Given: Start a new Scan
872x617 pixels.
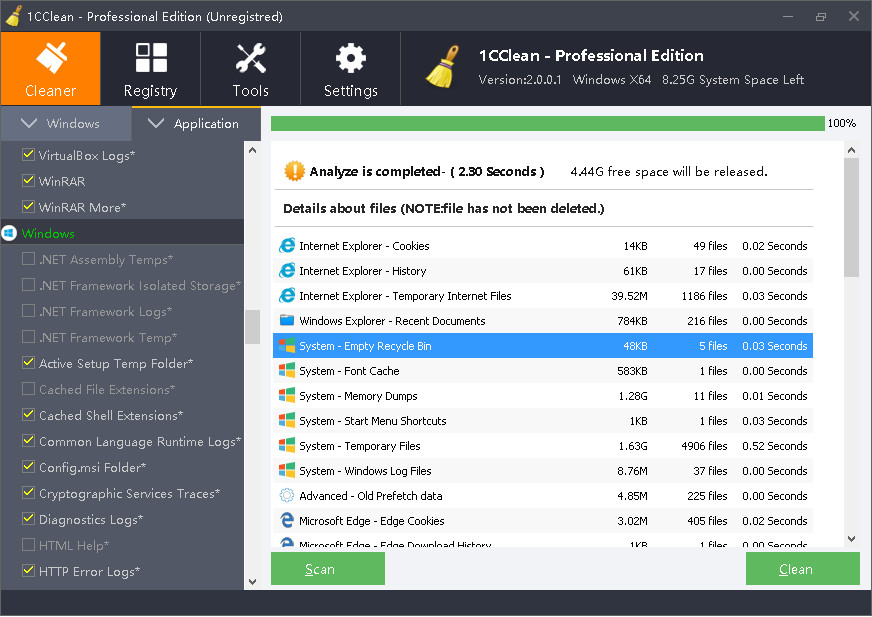Looking at the screenshot, I should (328, 569).
